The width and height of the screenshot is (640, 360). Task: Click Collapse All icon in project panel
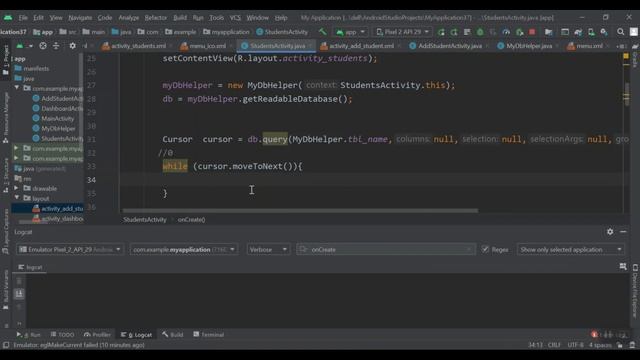pyautogui.click(x=56, y=46)
